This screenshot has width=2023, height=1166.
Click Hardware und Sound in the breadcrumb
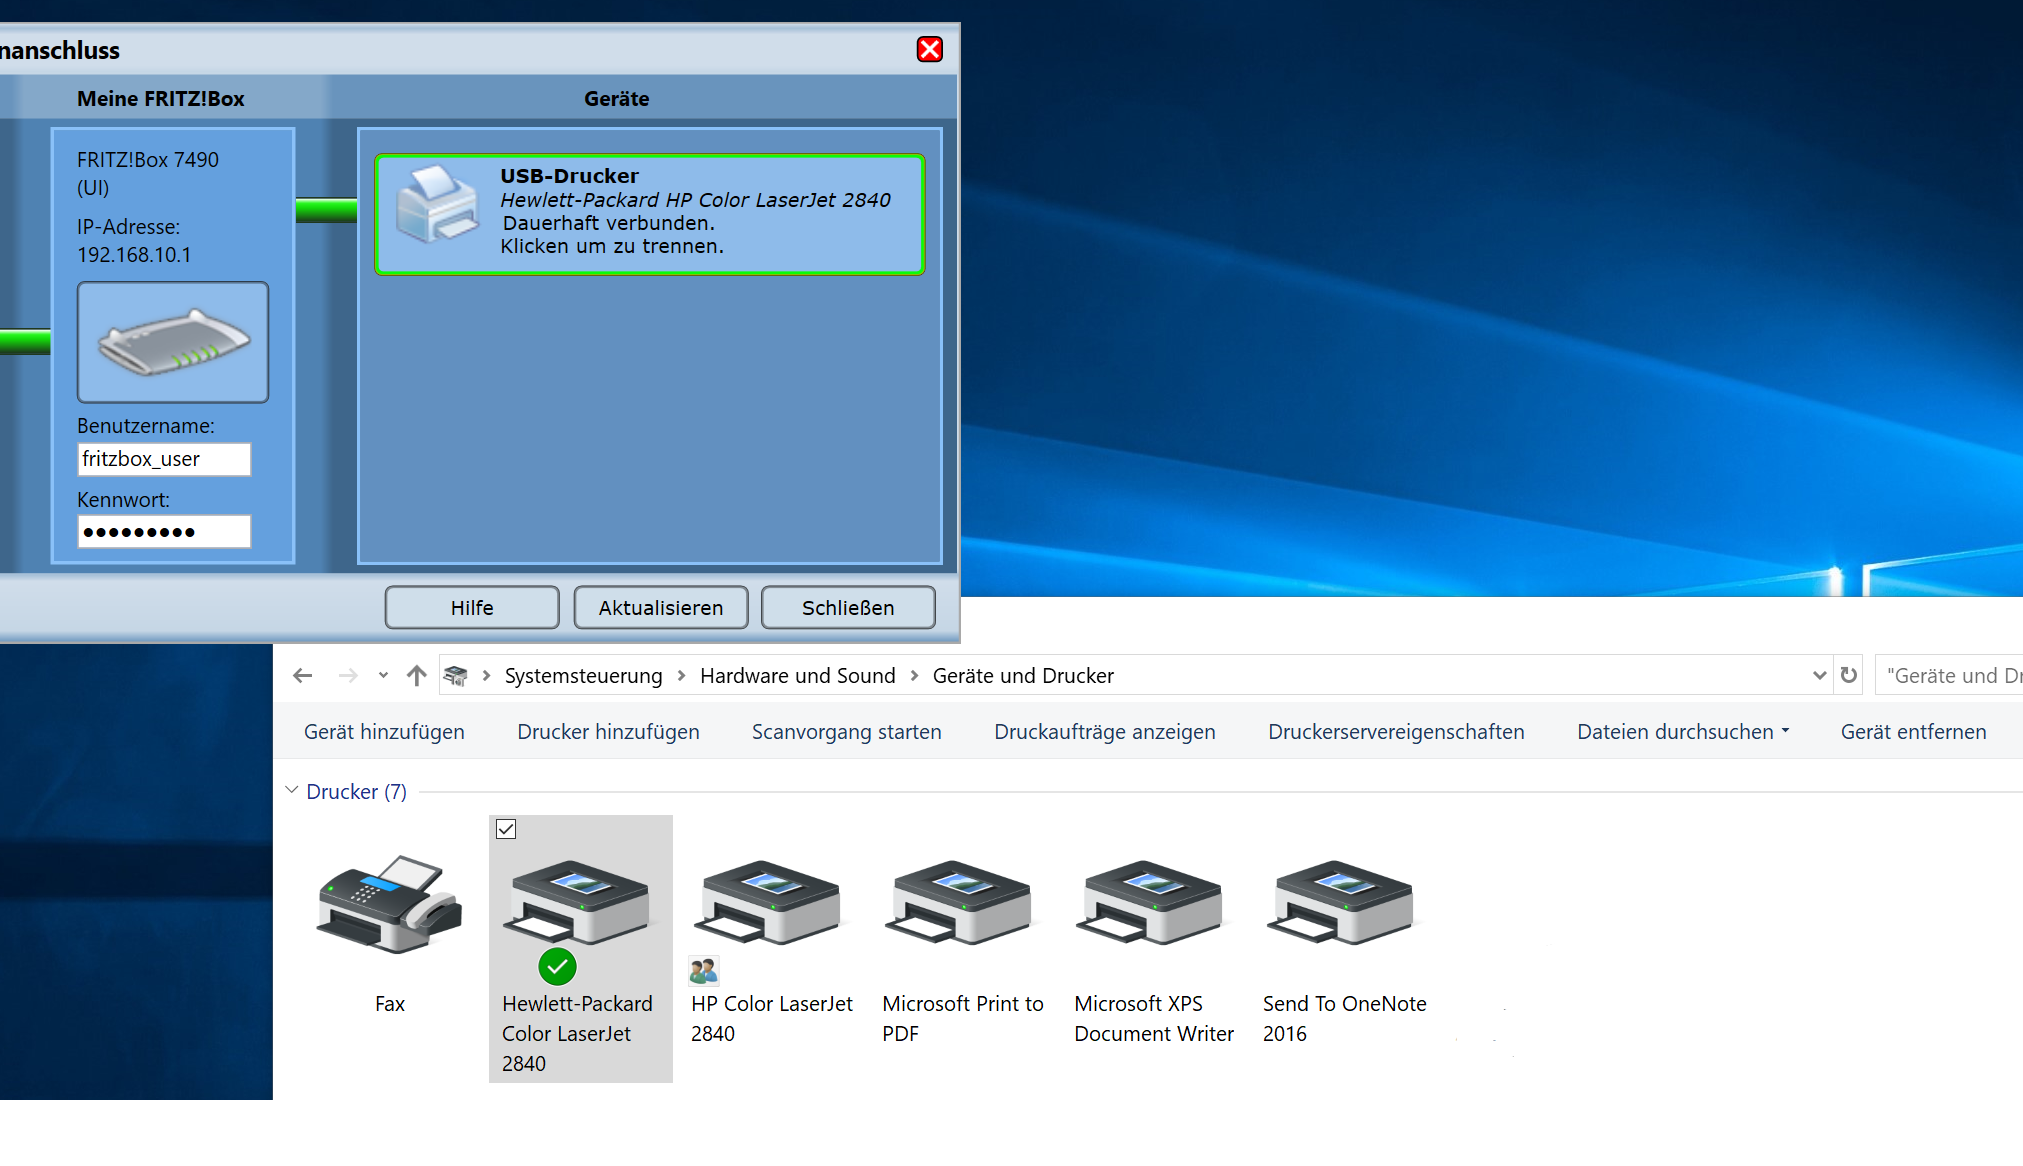(x=797, y=676)
